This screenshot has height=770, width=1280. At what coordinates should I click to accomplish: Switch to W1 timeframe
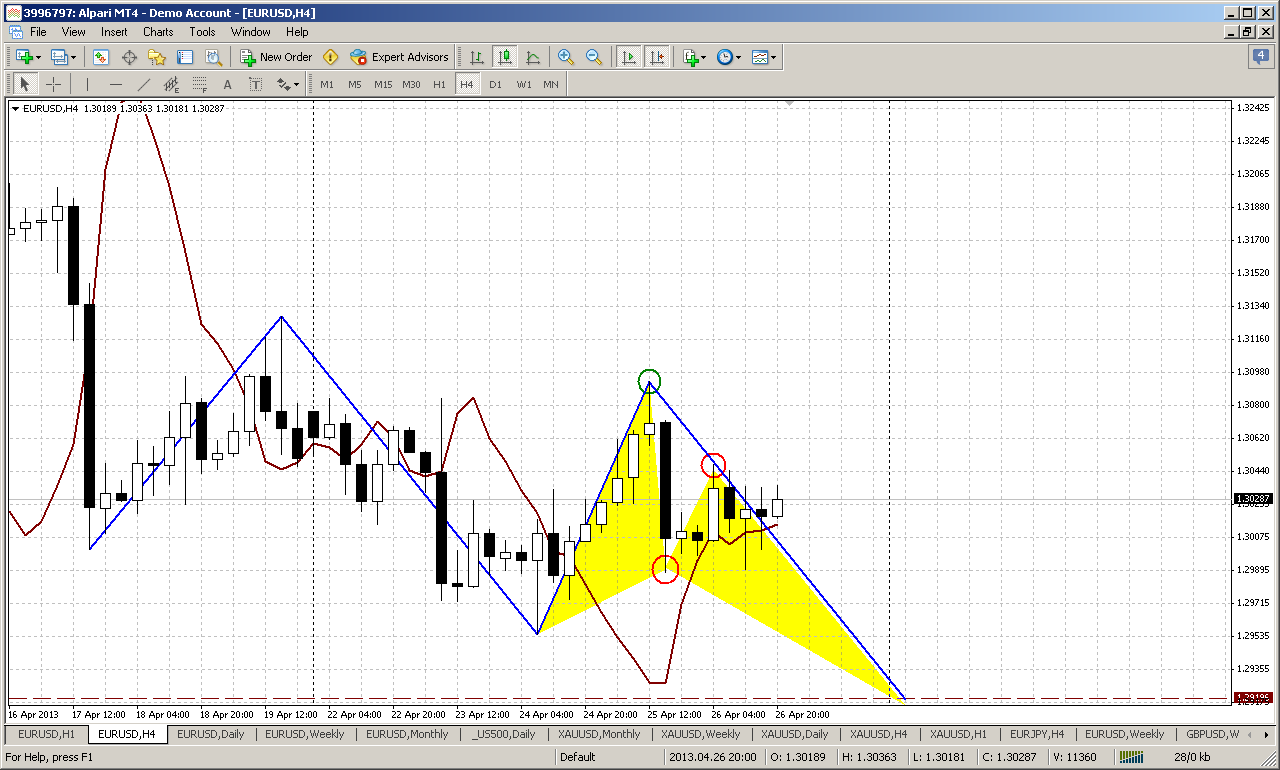click(523, 84)
